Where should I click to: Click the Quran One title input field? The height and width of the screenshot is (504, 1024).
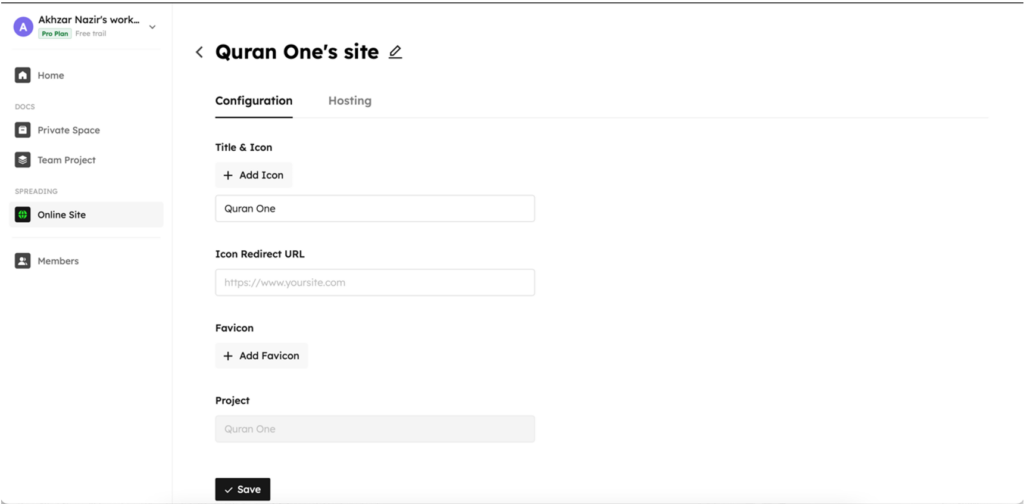[375, 209]
